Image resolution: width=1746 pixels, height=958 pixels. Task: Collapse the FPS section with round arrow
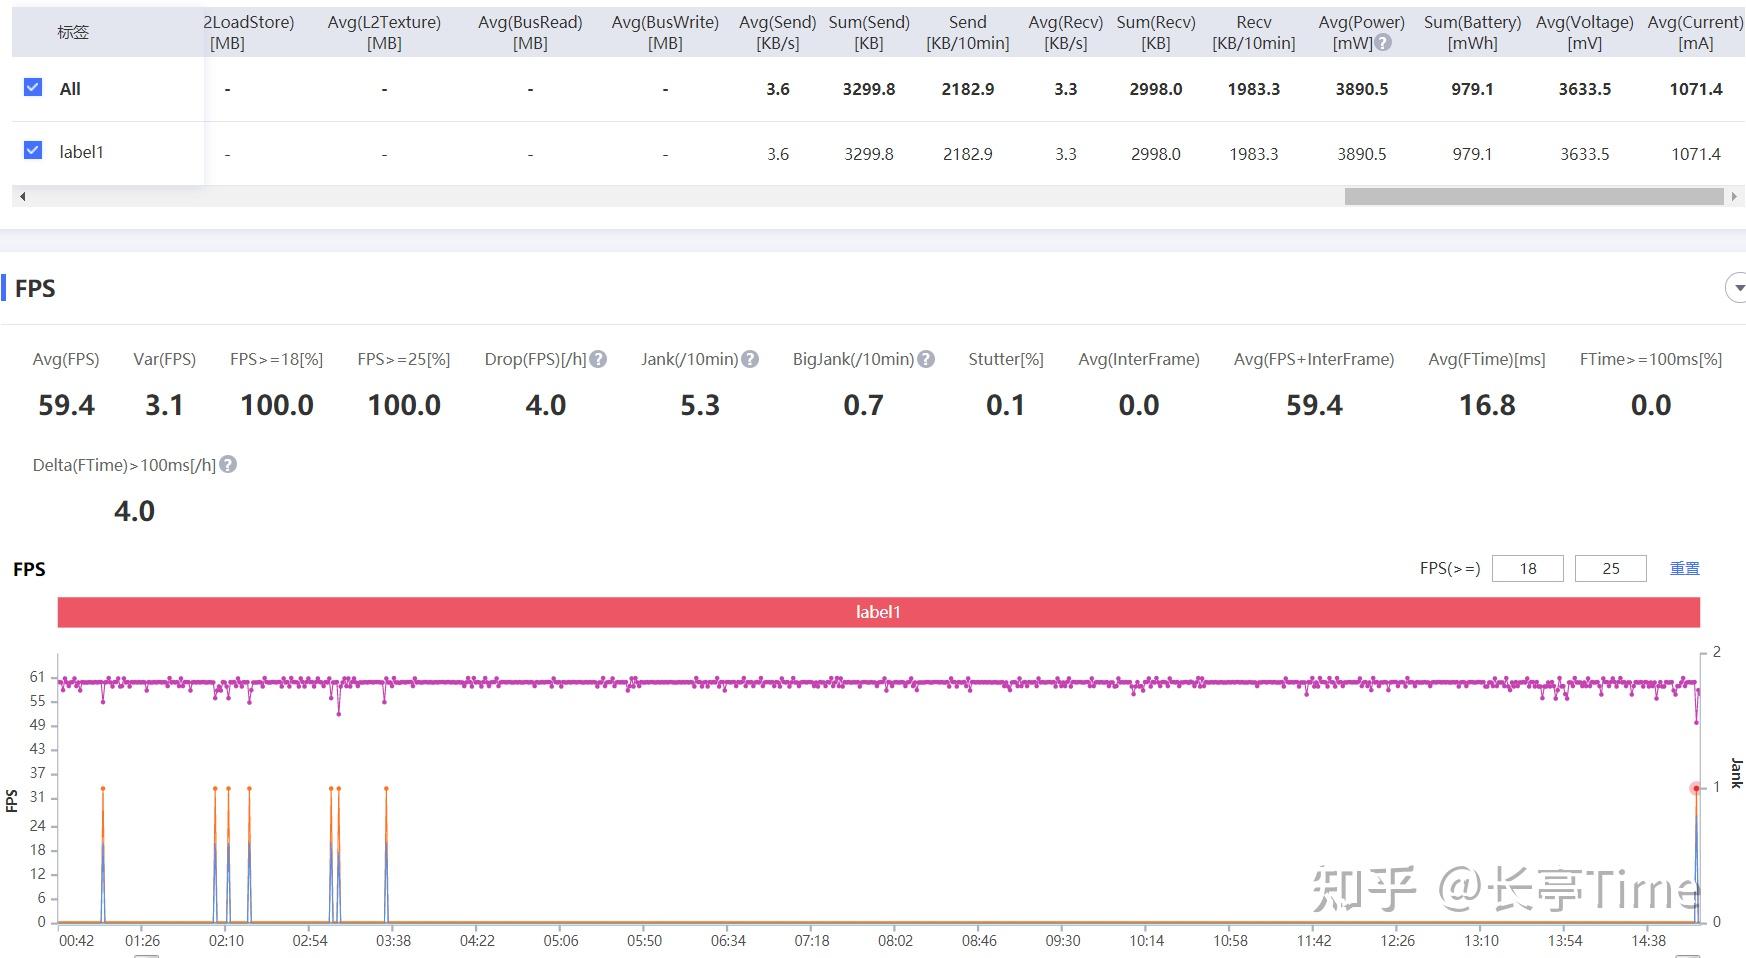click(1737, 288)
